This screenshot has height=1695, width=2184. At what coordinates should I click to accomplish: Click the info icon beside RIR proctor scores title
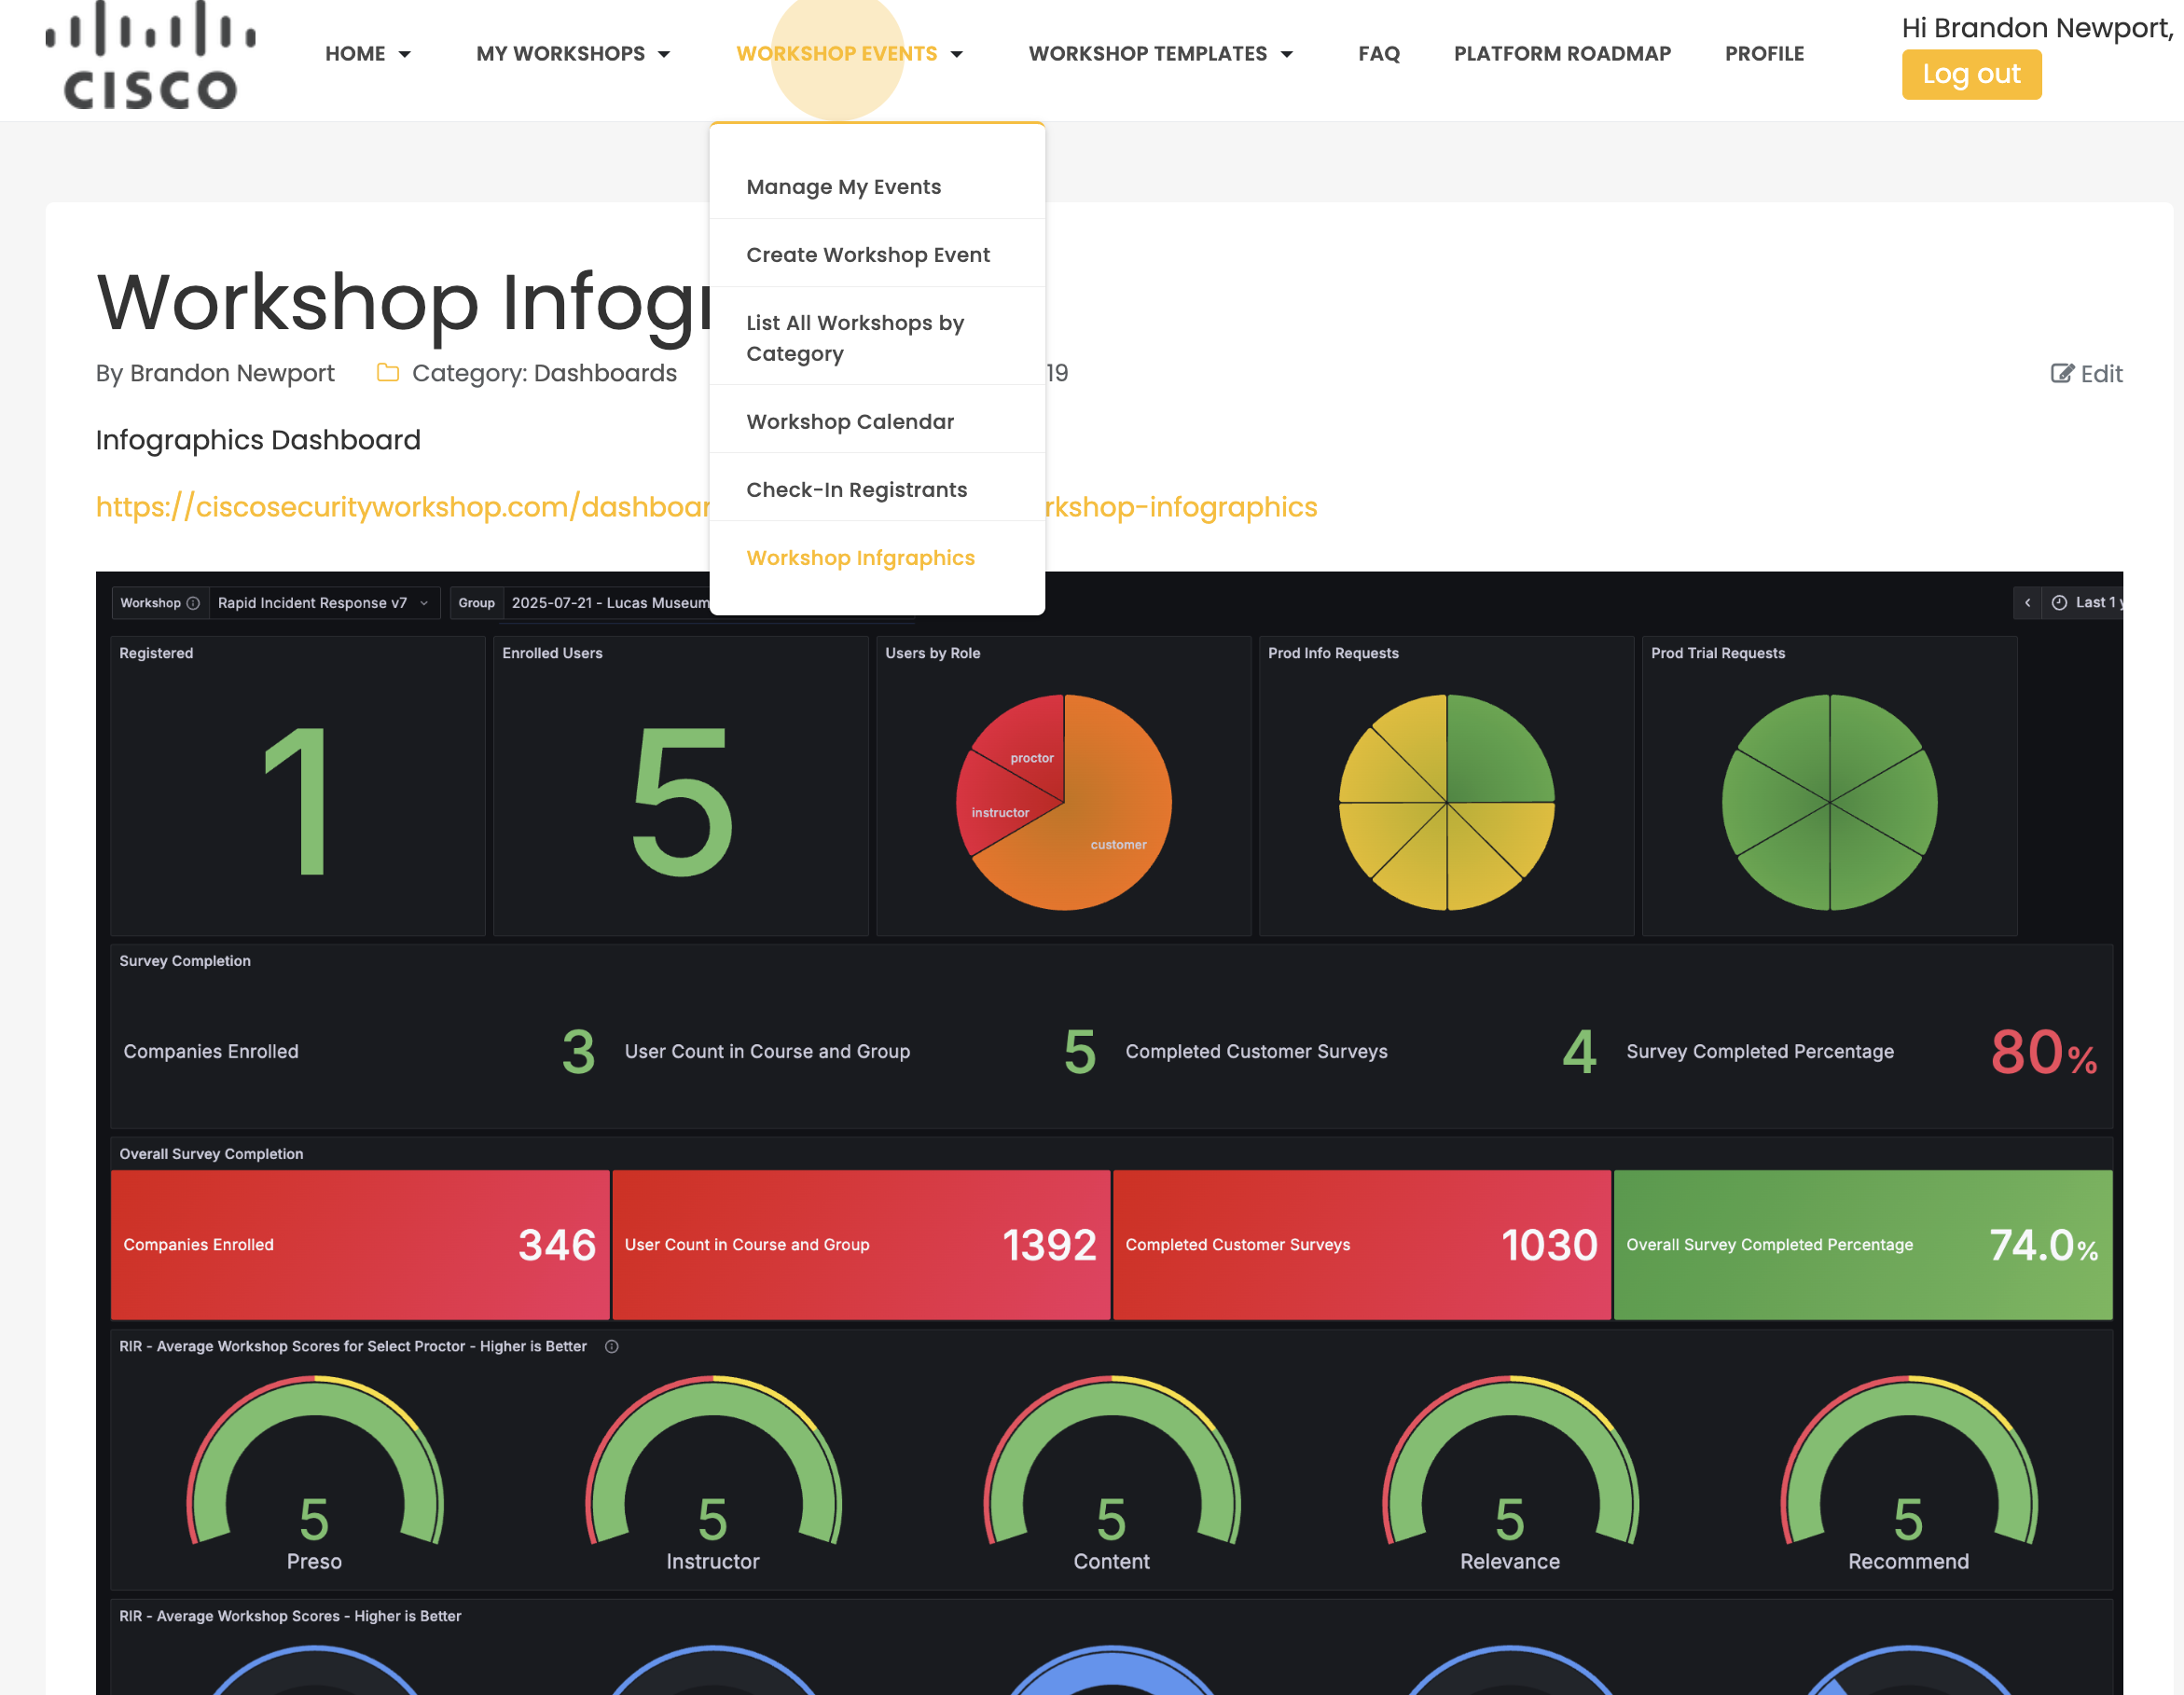pos(612,1346)
